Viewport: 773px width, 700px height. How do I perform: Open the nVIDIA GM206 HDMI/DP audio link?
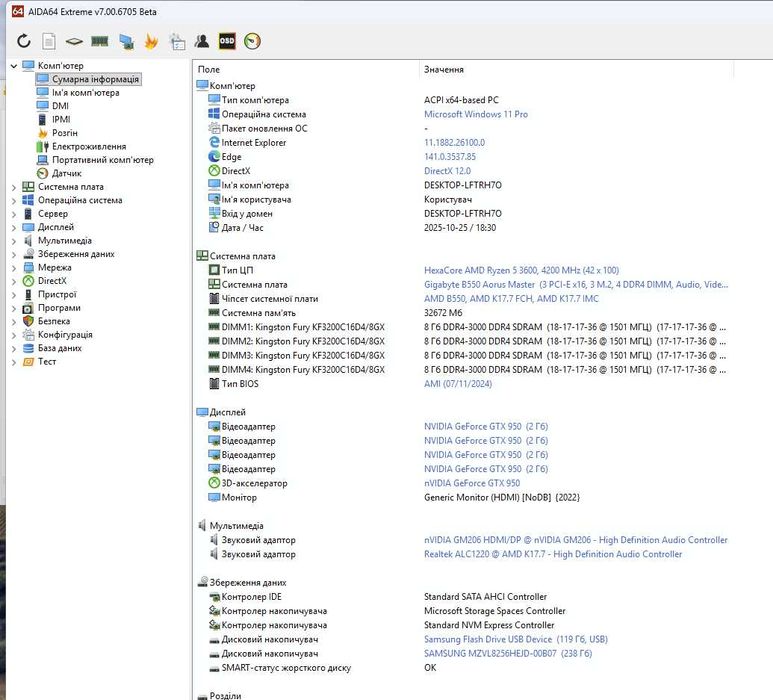pyautogui.click(x=575, y=540)
